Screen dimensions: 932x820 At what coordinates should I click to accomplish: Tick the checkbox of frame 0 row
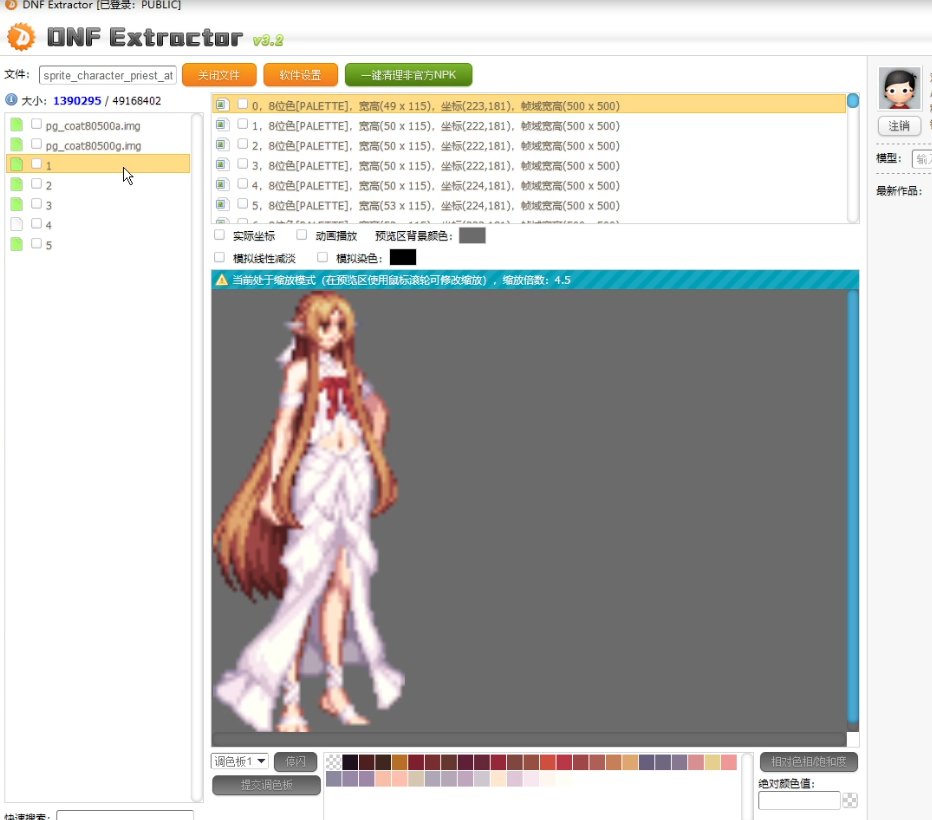(243, 104)
